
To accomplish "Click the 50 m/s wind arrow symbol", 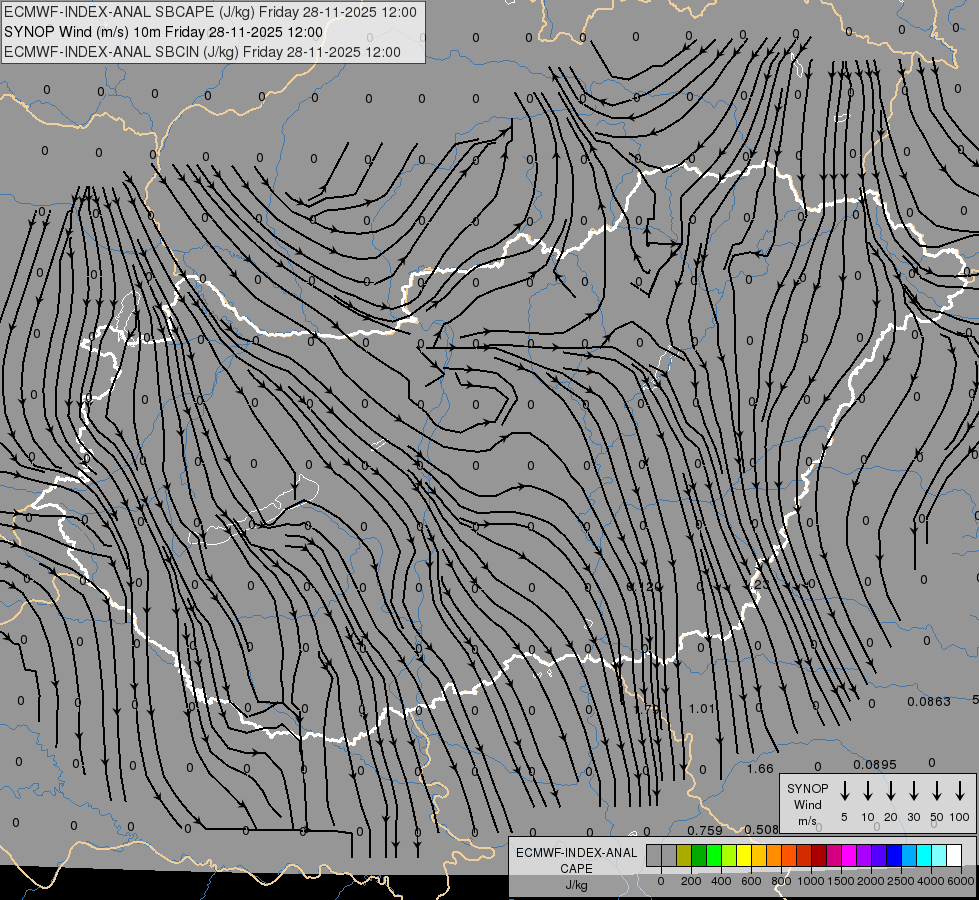I will (937, 791).
